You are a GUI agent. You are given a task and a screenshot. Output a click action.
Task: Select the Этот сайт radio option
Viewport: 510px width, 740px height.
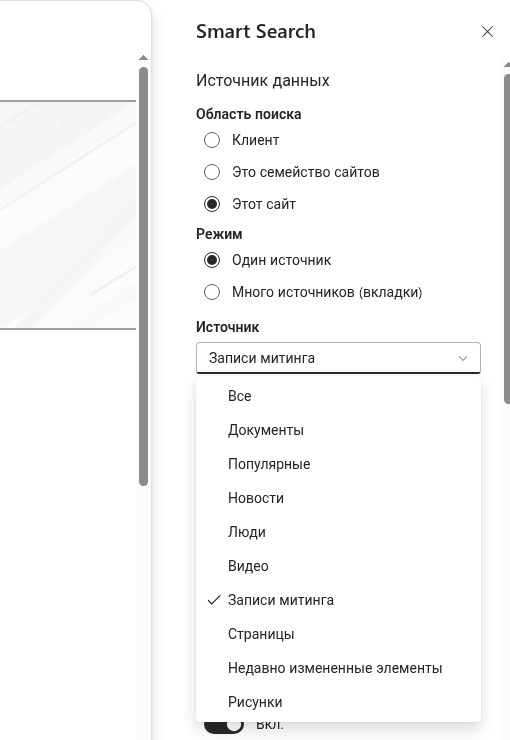point(212,204)
